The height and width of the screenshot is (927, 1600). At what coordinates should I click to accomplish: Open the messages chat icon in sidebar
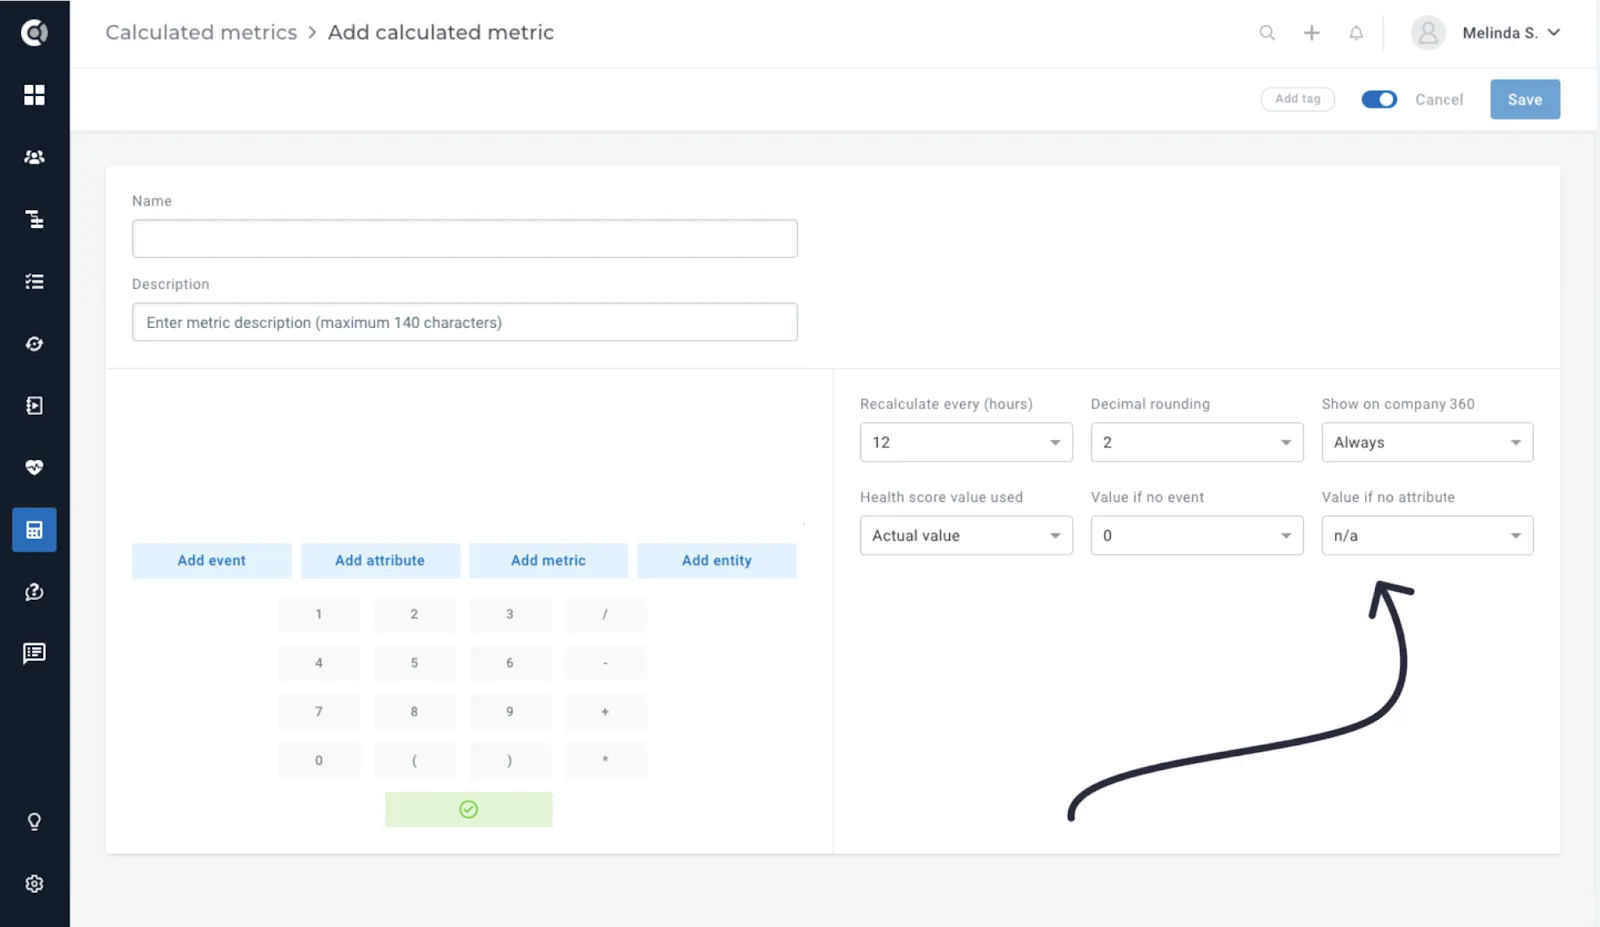[34, 654]
